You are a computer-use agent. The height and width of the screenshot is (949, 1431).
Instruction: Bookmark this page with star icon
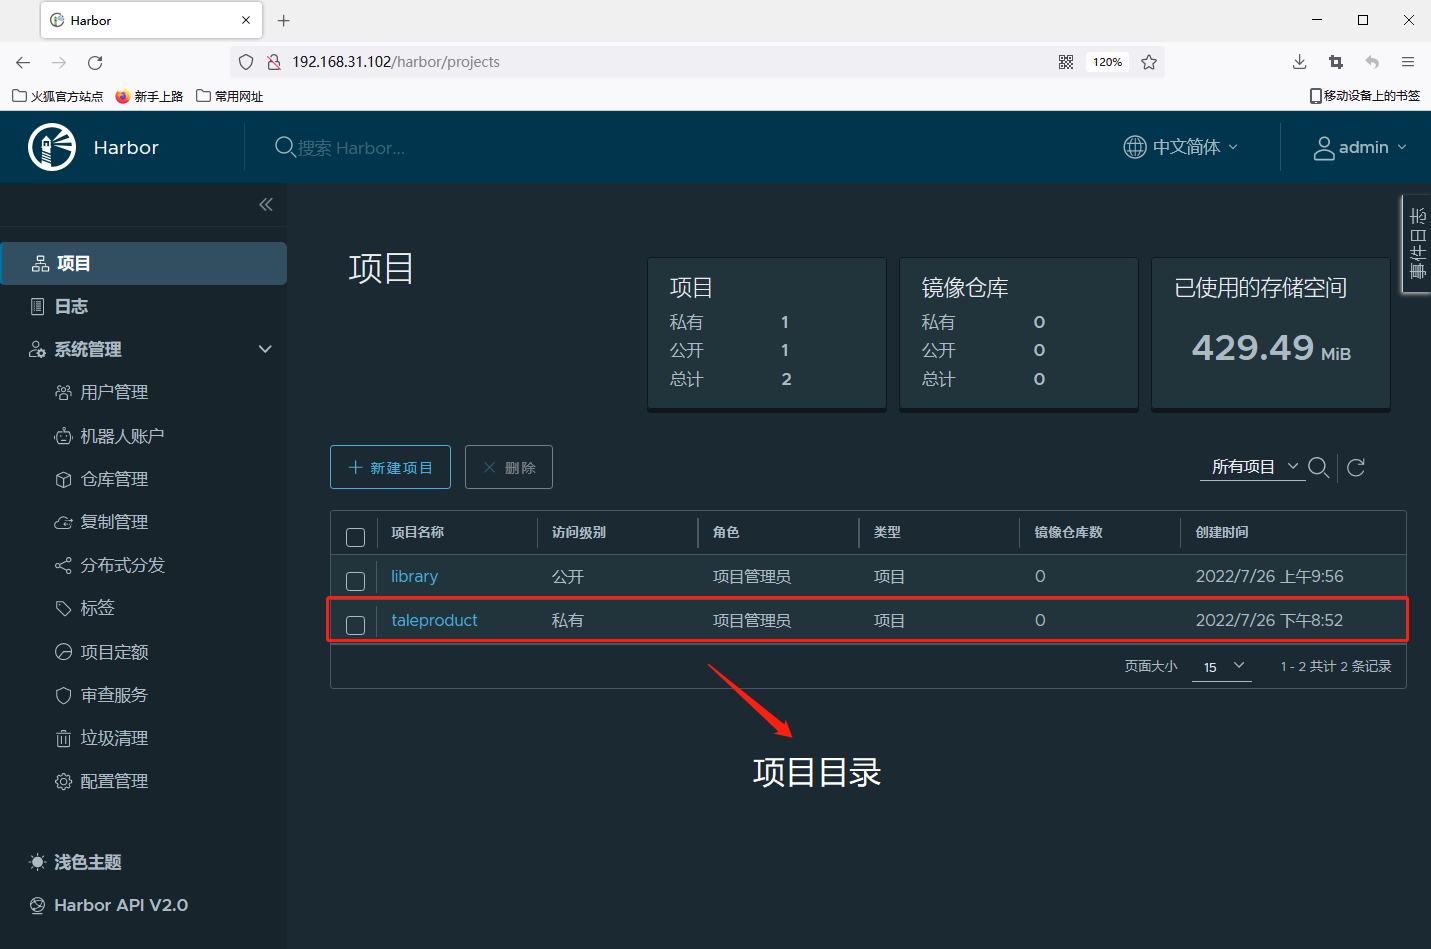point(1149,62)
